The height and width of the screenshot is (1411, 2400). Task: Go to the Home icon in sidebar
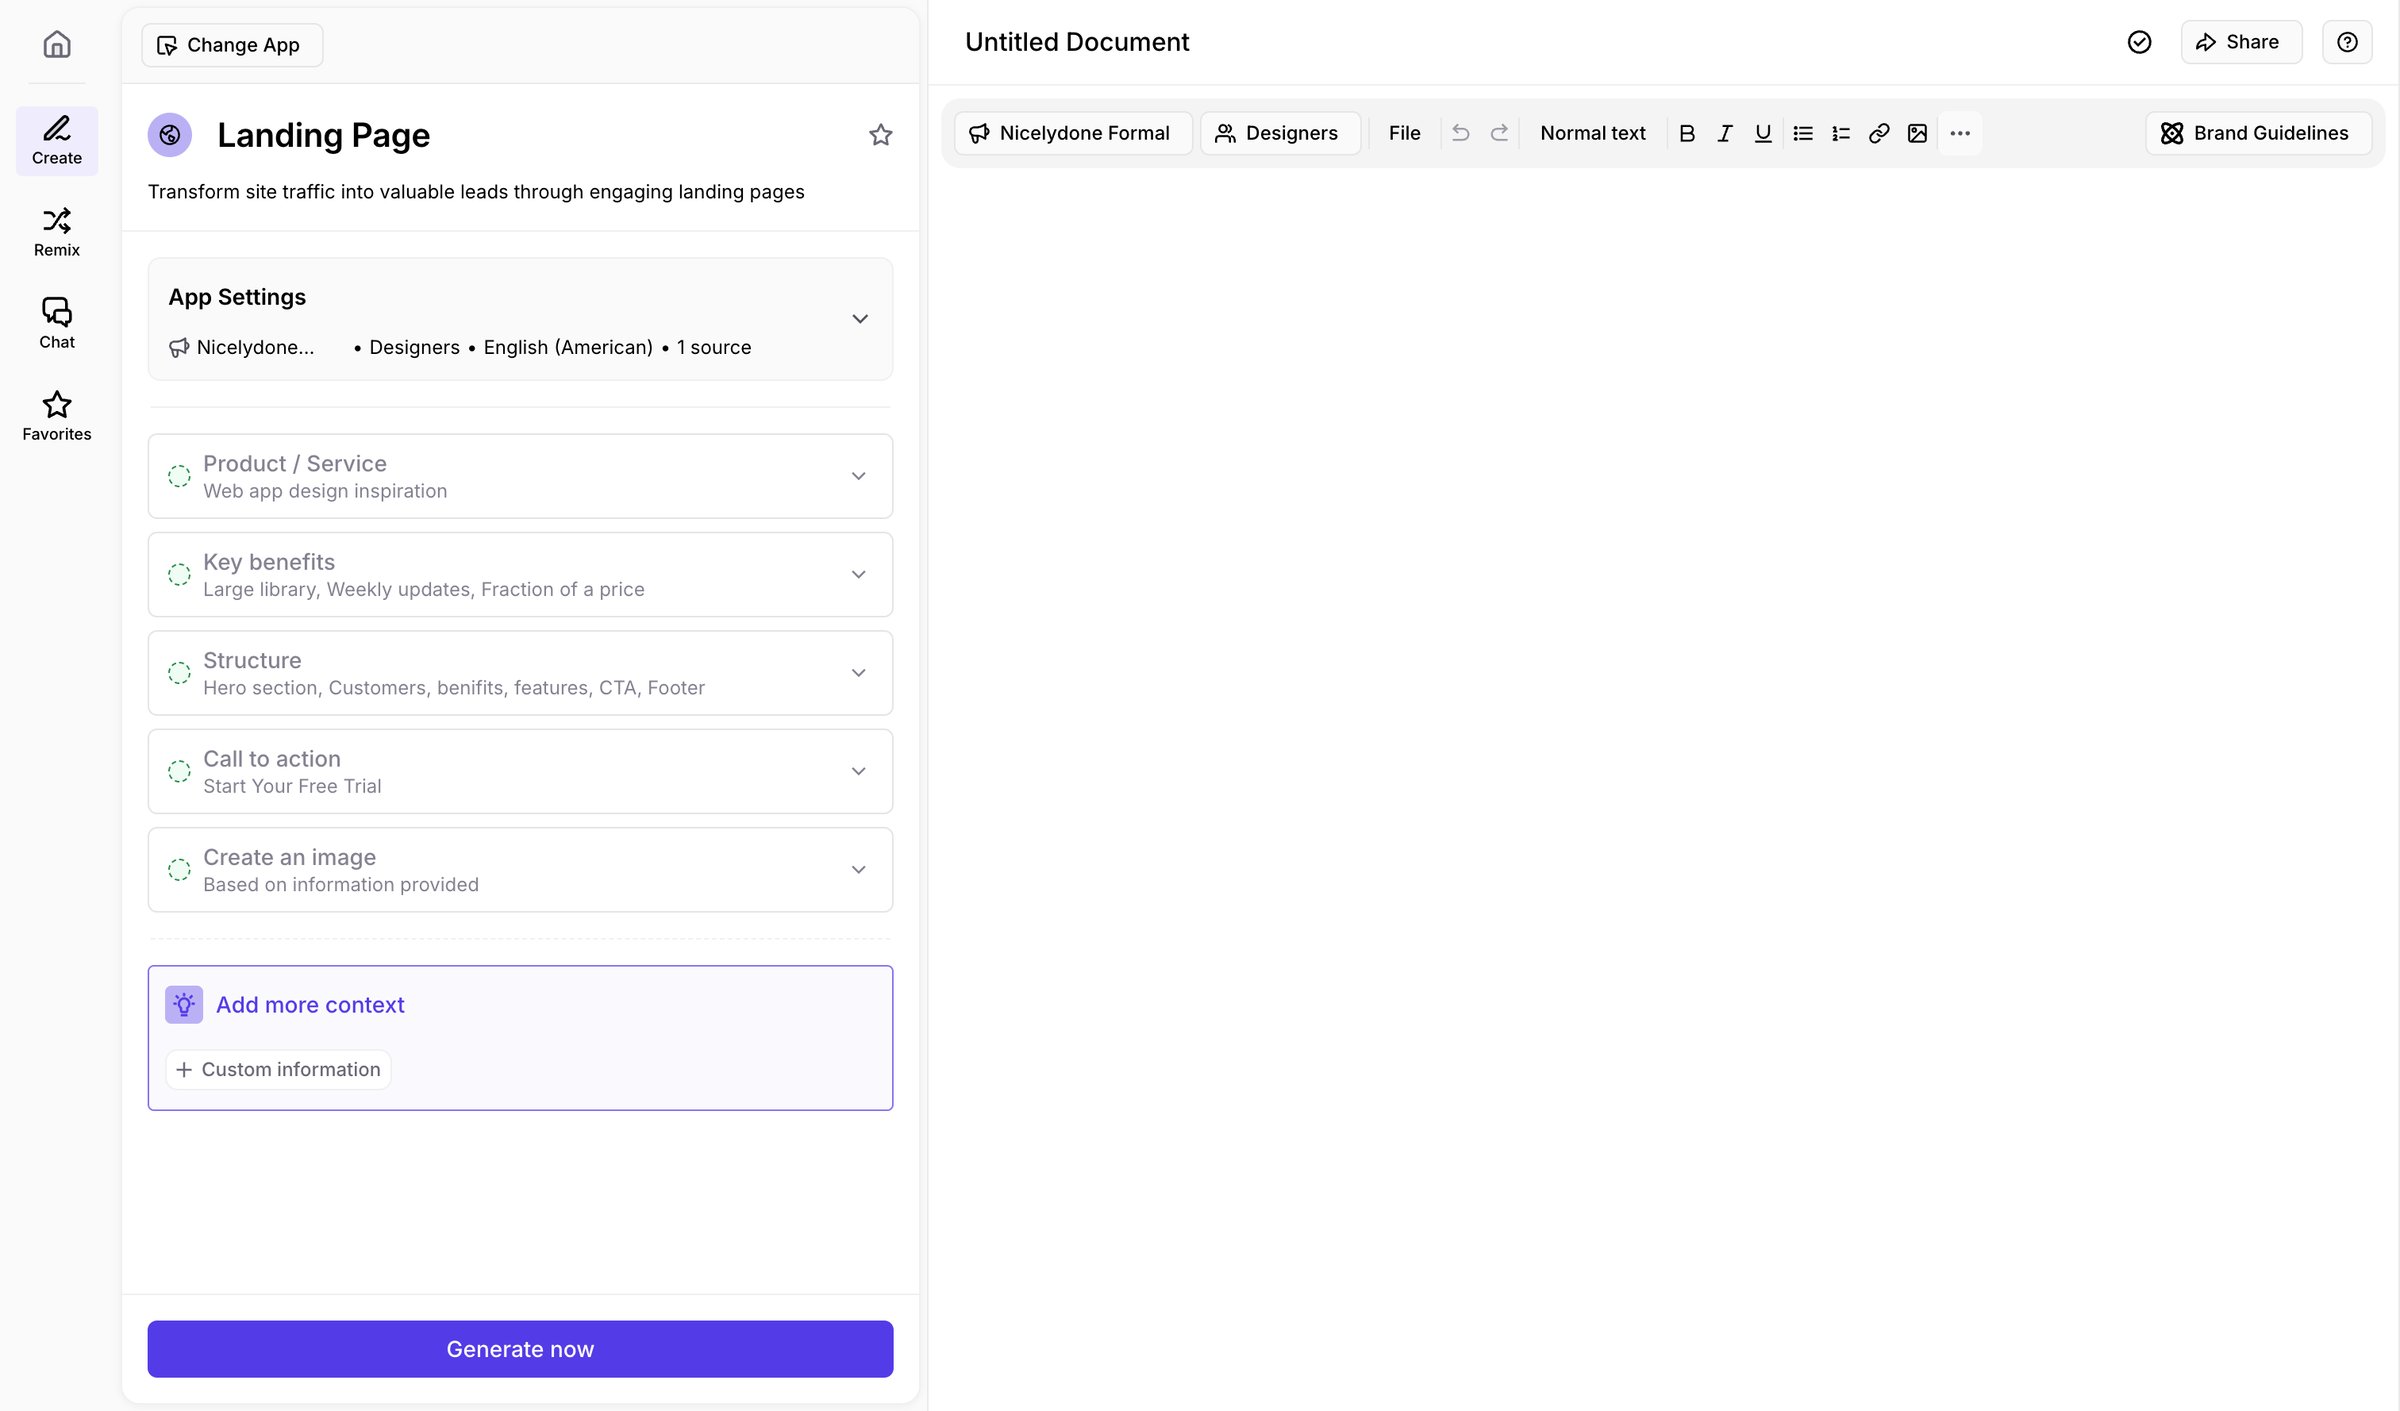pos(57,44)
